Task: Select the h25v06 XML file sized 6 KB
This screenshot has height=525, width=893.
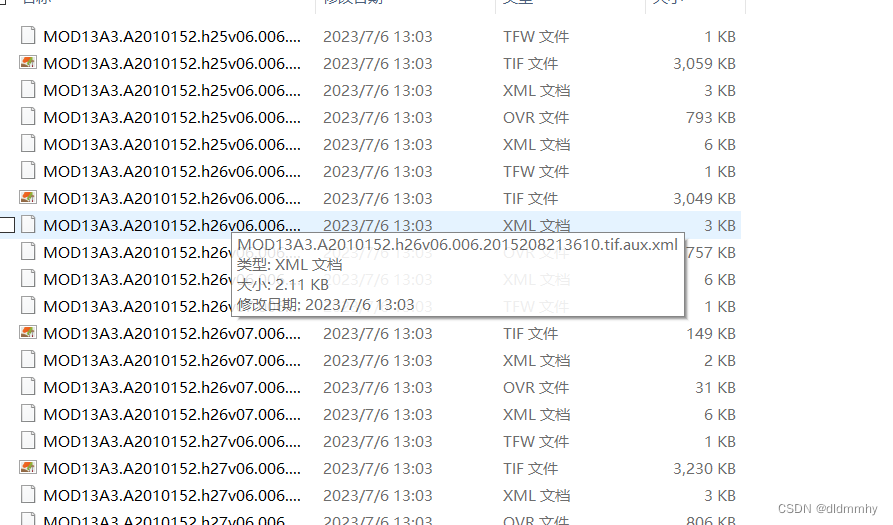Action: click(370, 144)
